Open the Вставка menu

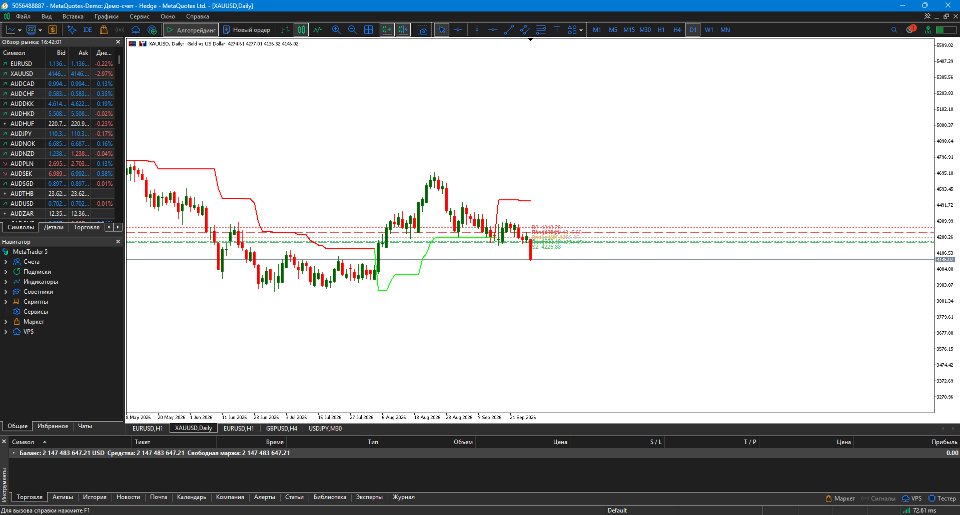[x=73, y=17]
